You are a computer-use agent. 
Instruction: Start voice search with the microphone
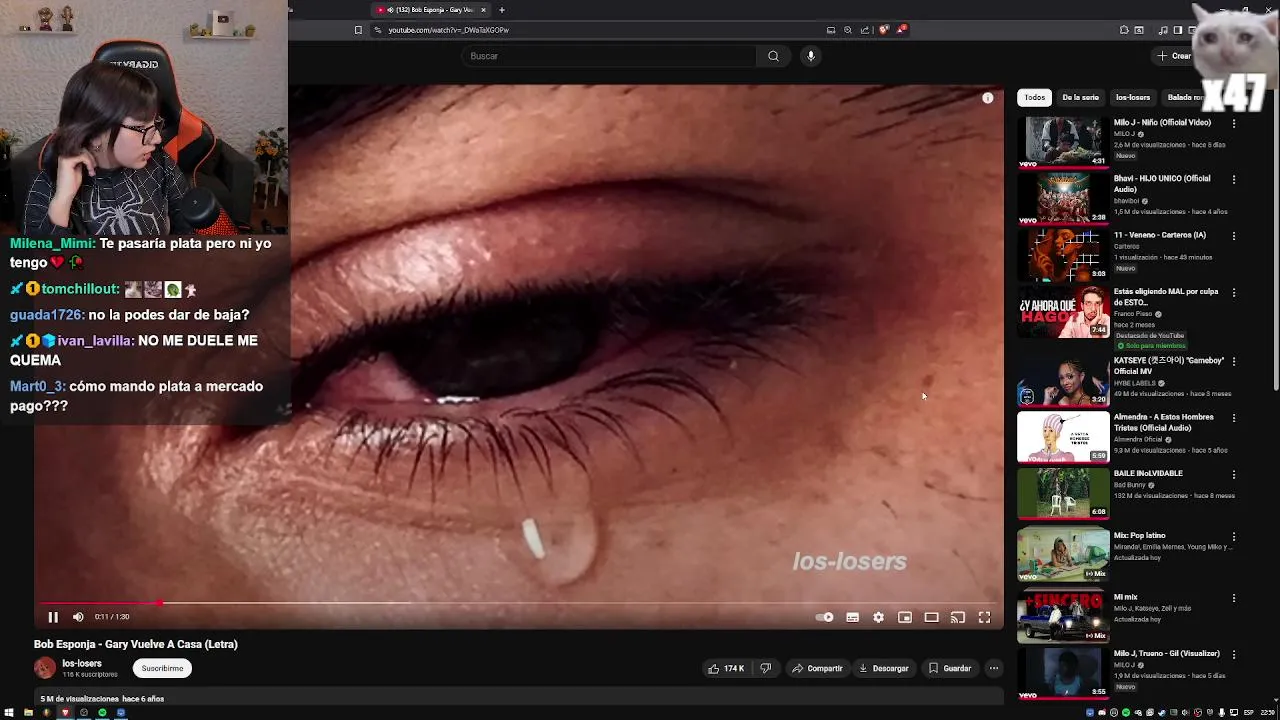[x=811, y=56]
